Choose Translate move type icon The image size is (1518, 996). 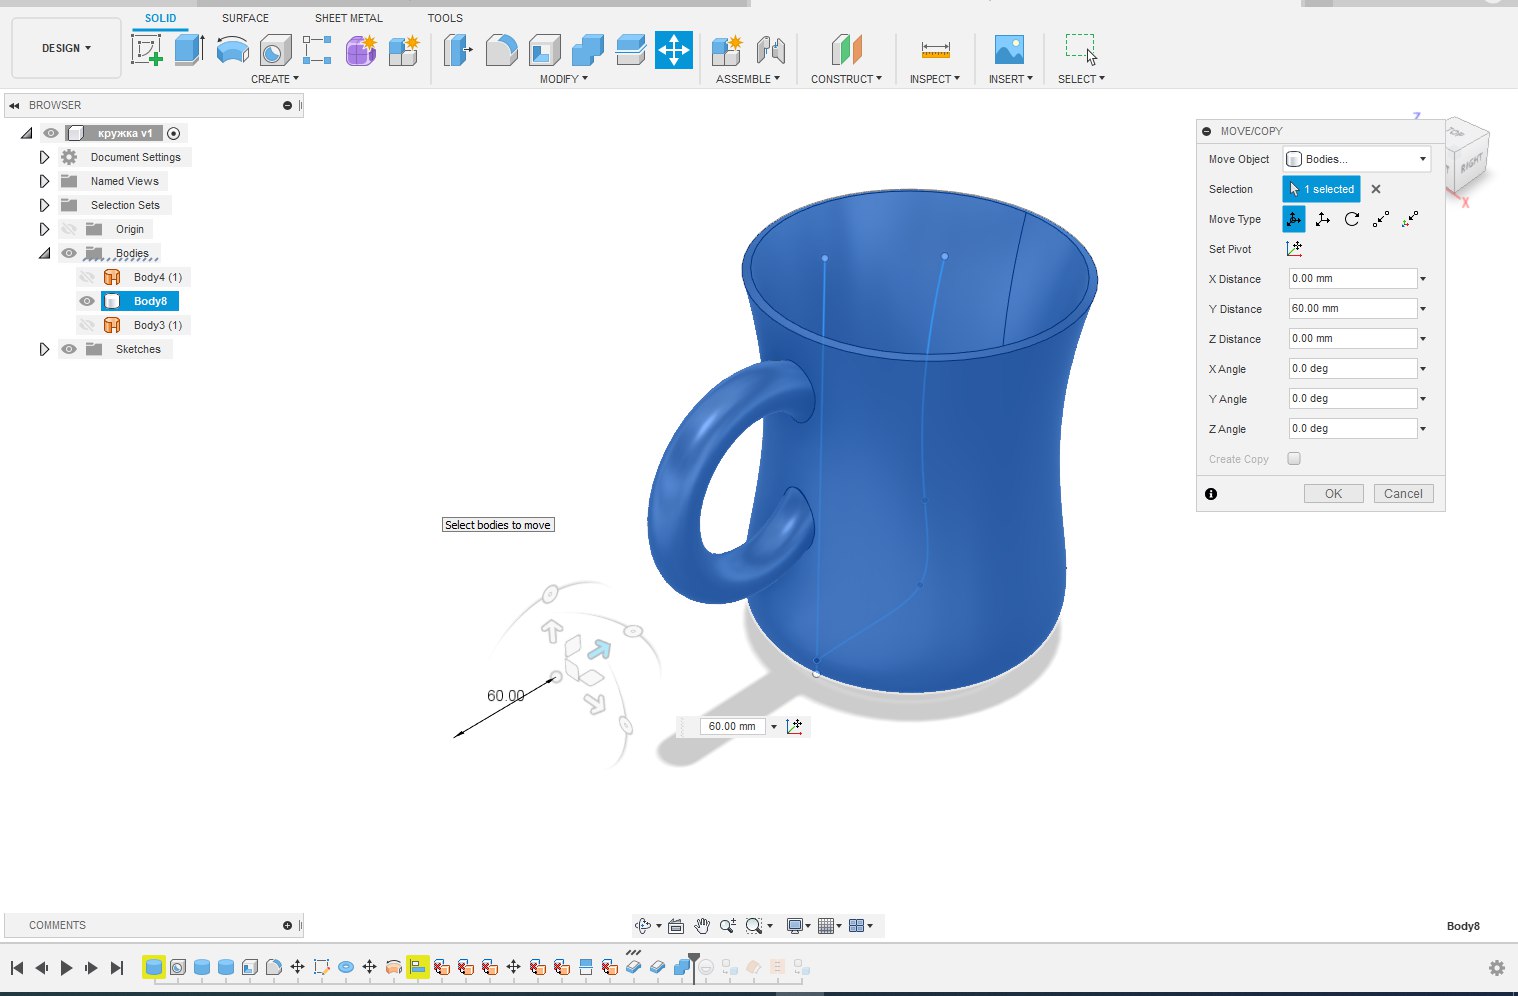1323,219
